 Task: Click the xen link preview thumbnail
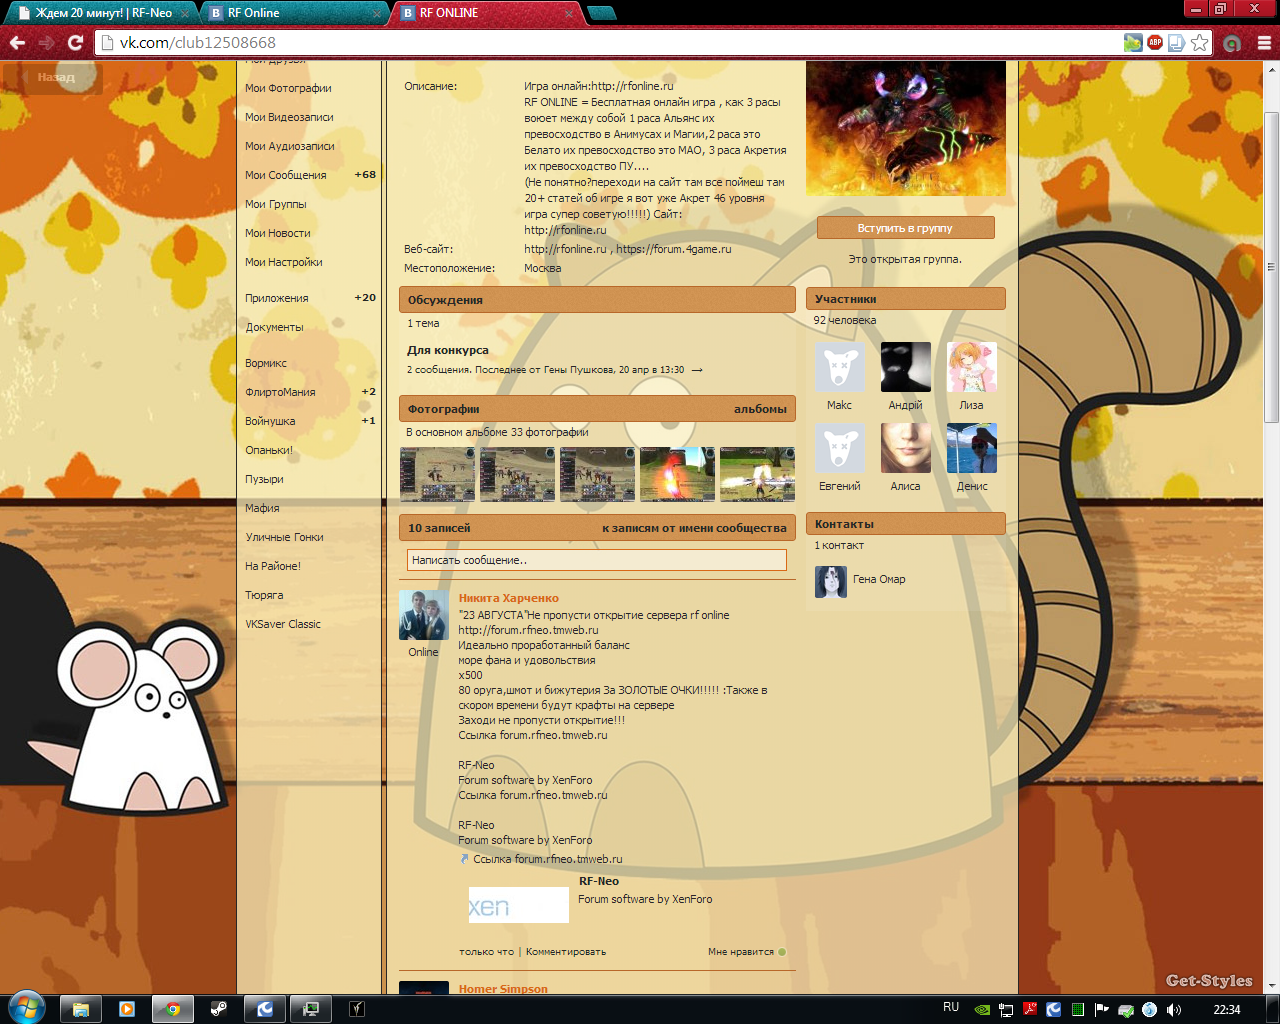(518, 905)
